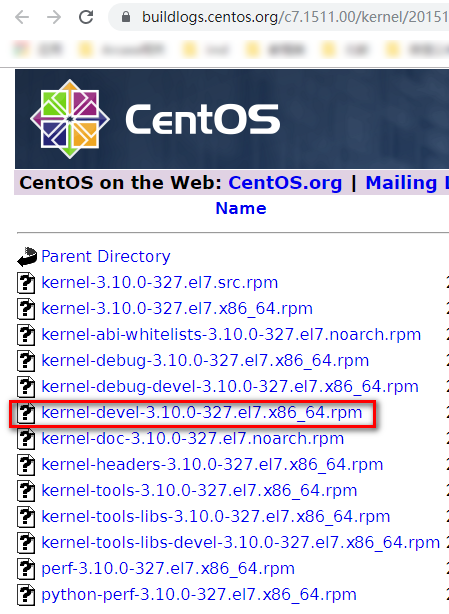
Task: Download kernel-devel-3.10.0-327.el7.x86_64.rpm
Action: [x=202, y=412]
